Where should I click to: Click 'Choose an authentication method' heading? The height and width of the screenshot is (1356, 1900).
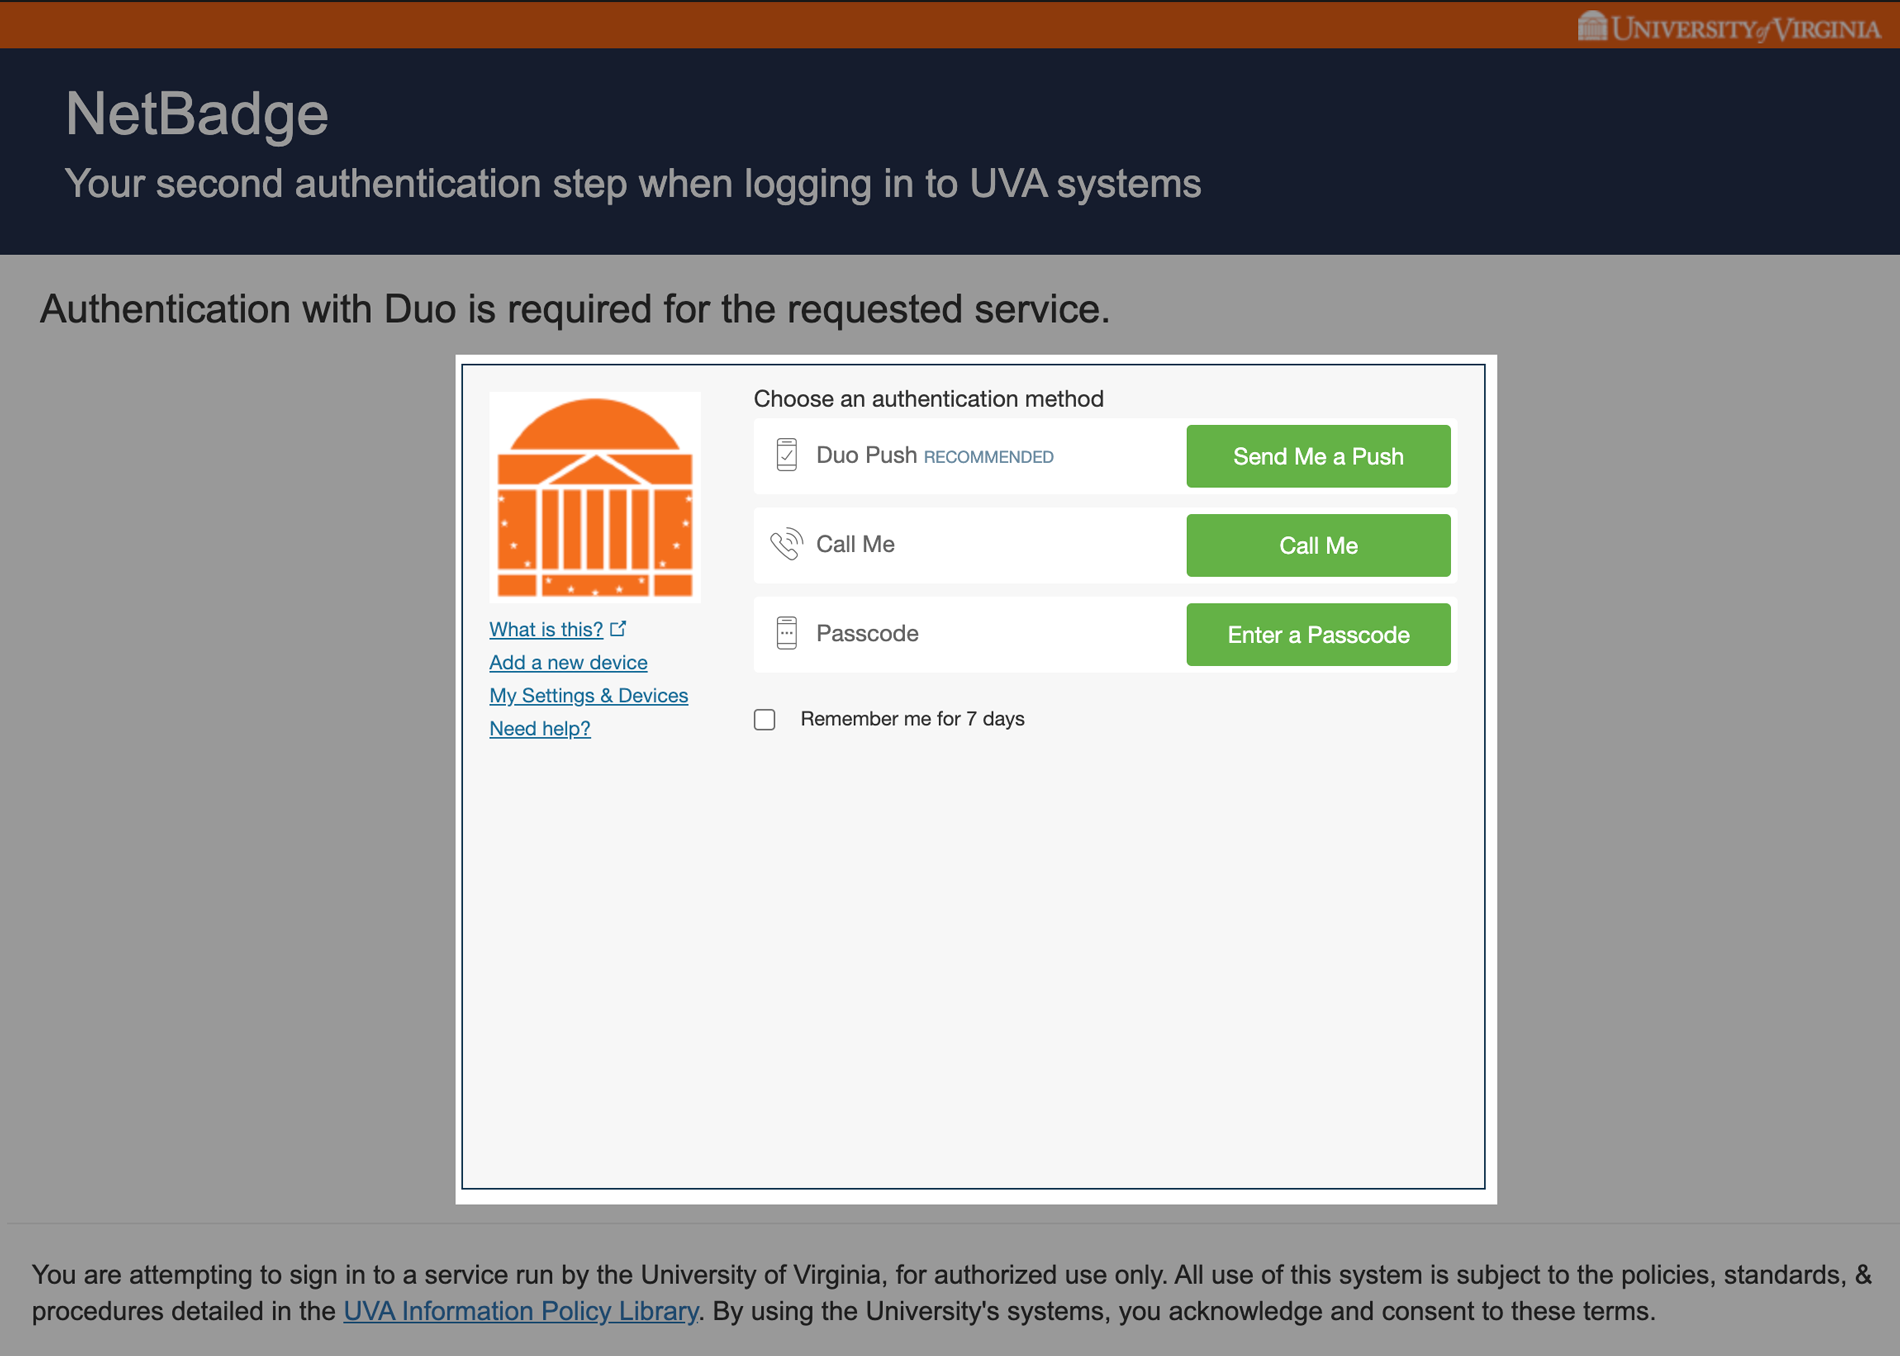pyautogui.click(x=928, y=399)
